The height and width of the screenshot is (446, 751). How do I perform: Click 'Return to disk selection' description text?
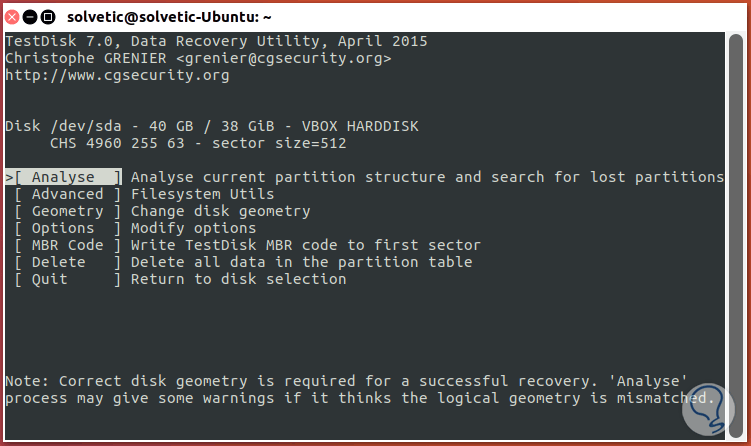pyautogui.click(x=238, y=279)
